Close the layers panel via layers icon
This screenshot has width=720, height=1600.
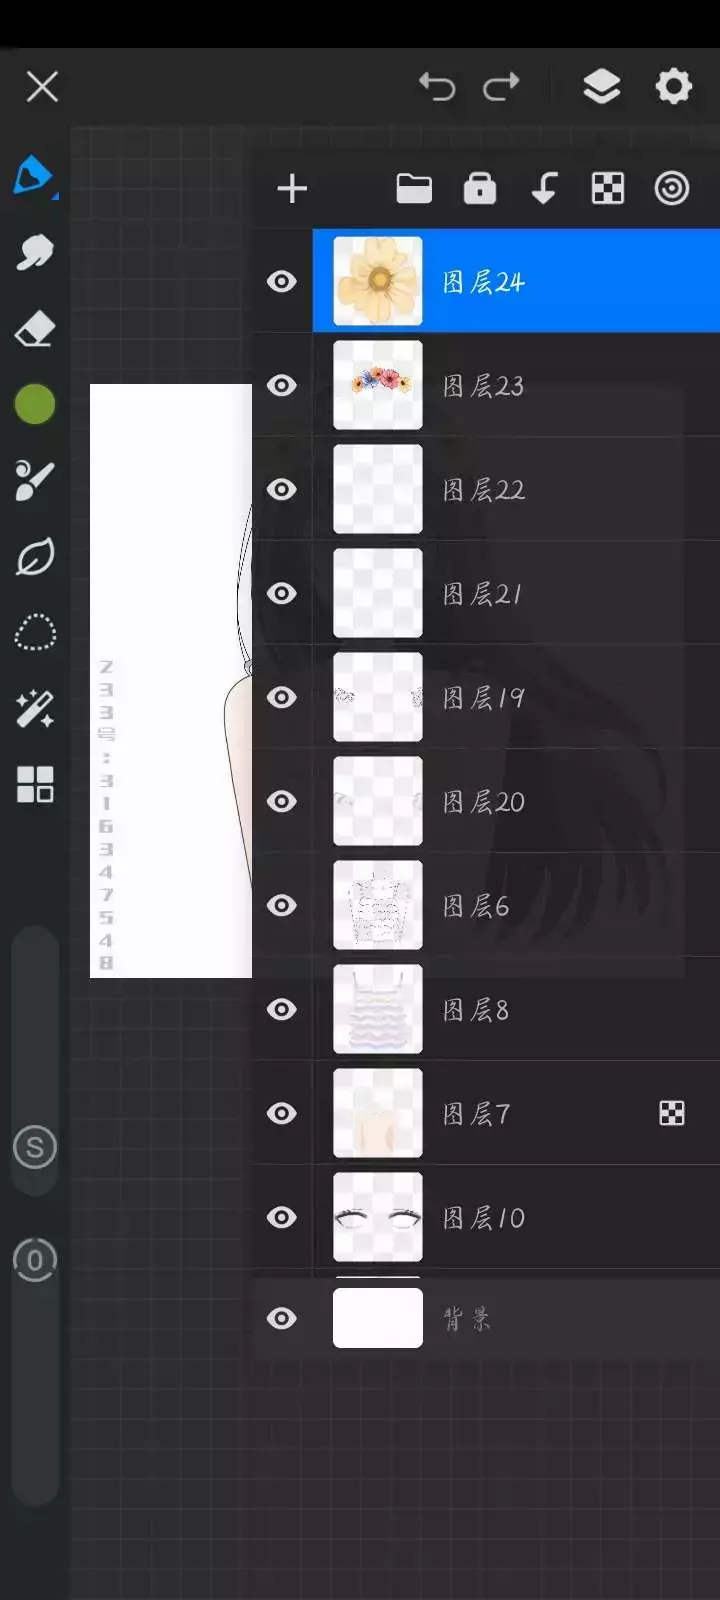click(602, 87)
